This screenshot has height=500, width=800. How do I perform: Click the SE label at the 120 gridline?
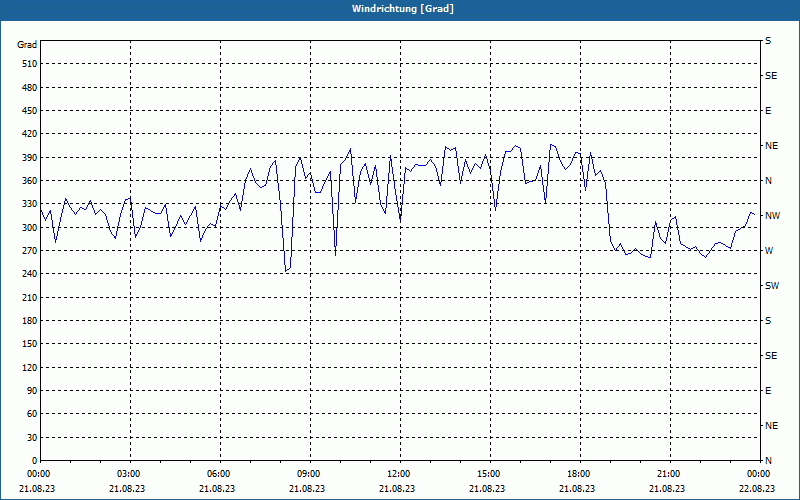click(771, 356)
